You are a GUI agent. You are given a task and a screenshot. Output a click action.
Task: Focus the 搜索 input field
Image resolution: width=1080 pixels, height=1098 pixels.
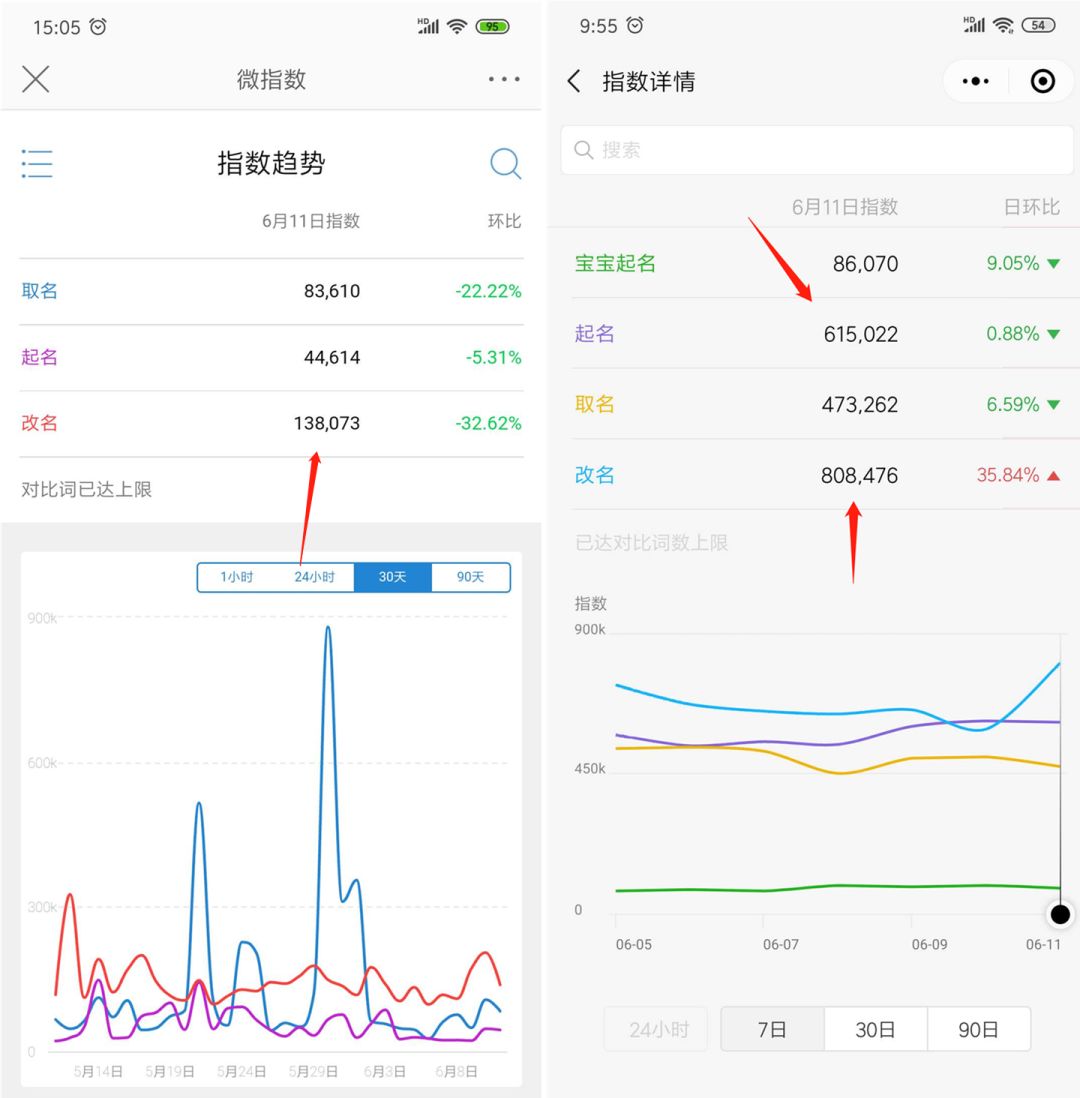(x=817, y=150)
